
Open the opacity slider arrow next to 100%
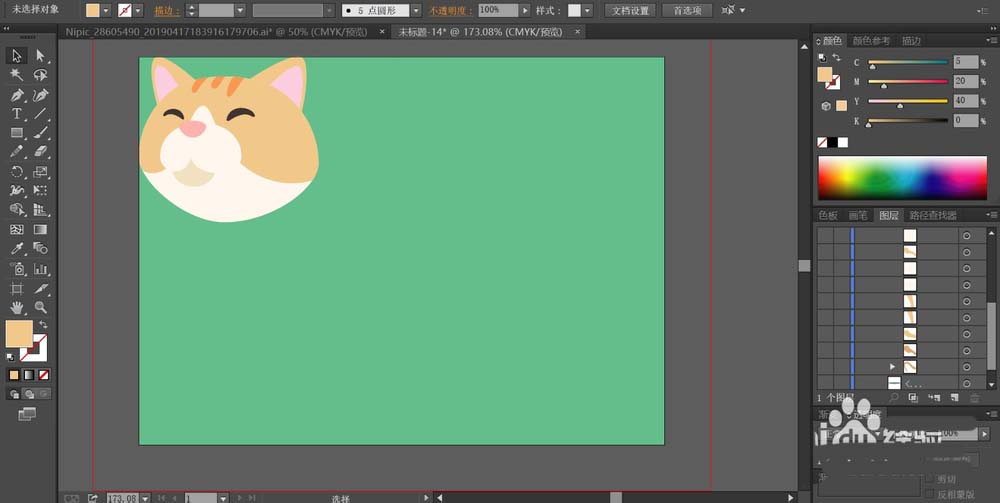coord(524,10)
